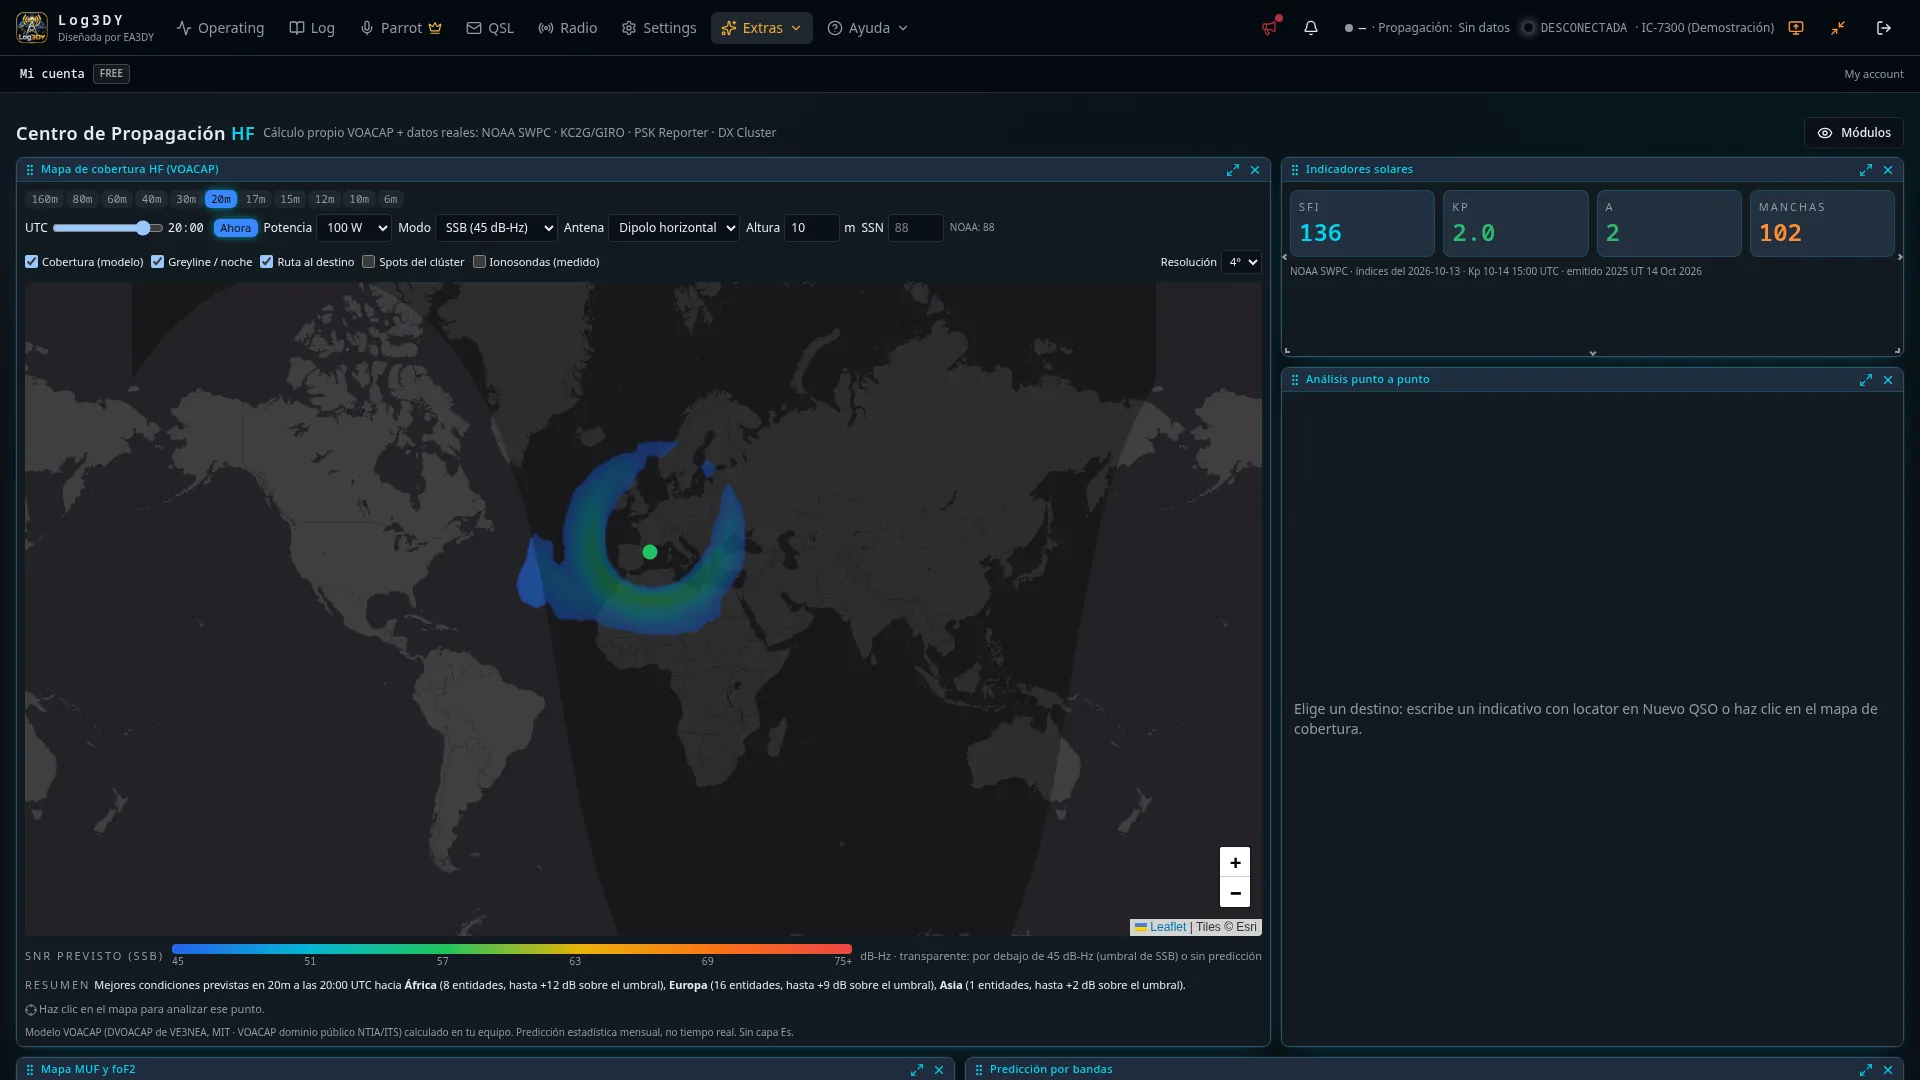Click into the Altura input field

pyautogui.click(x=811, y=228)
